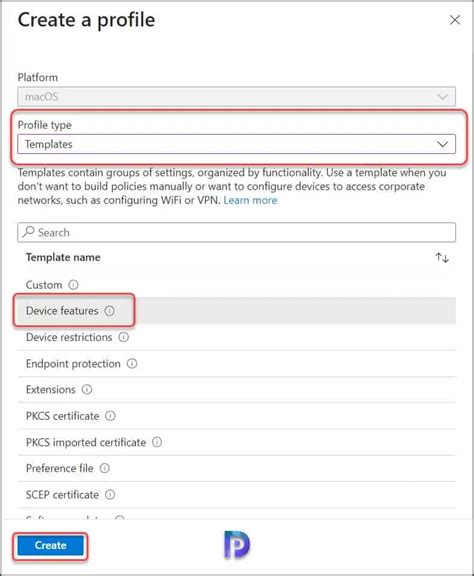474x576 pixels.
Task: Close the Create a profile pane
Action: (x=455, y=20)
